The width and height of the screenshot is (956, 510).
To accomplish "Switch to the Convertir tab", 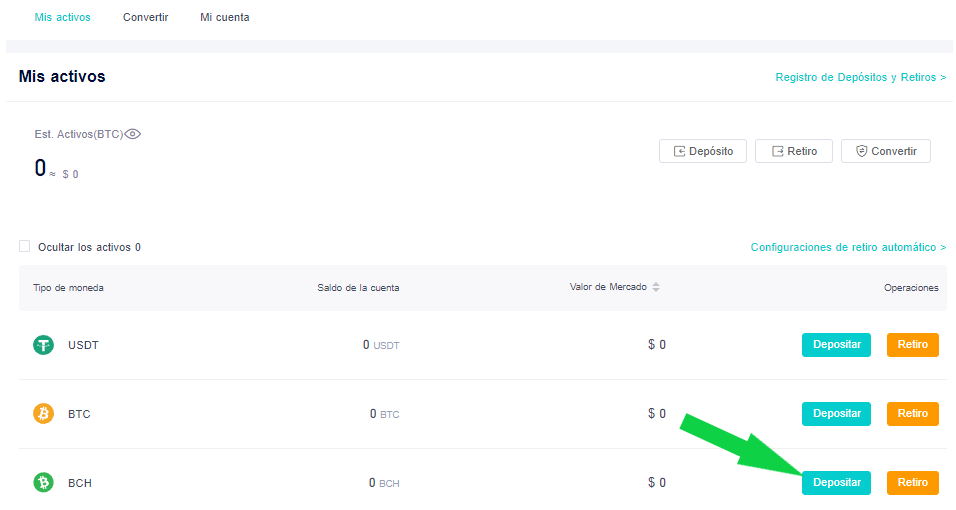I will [146, 18].
